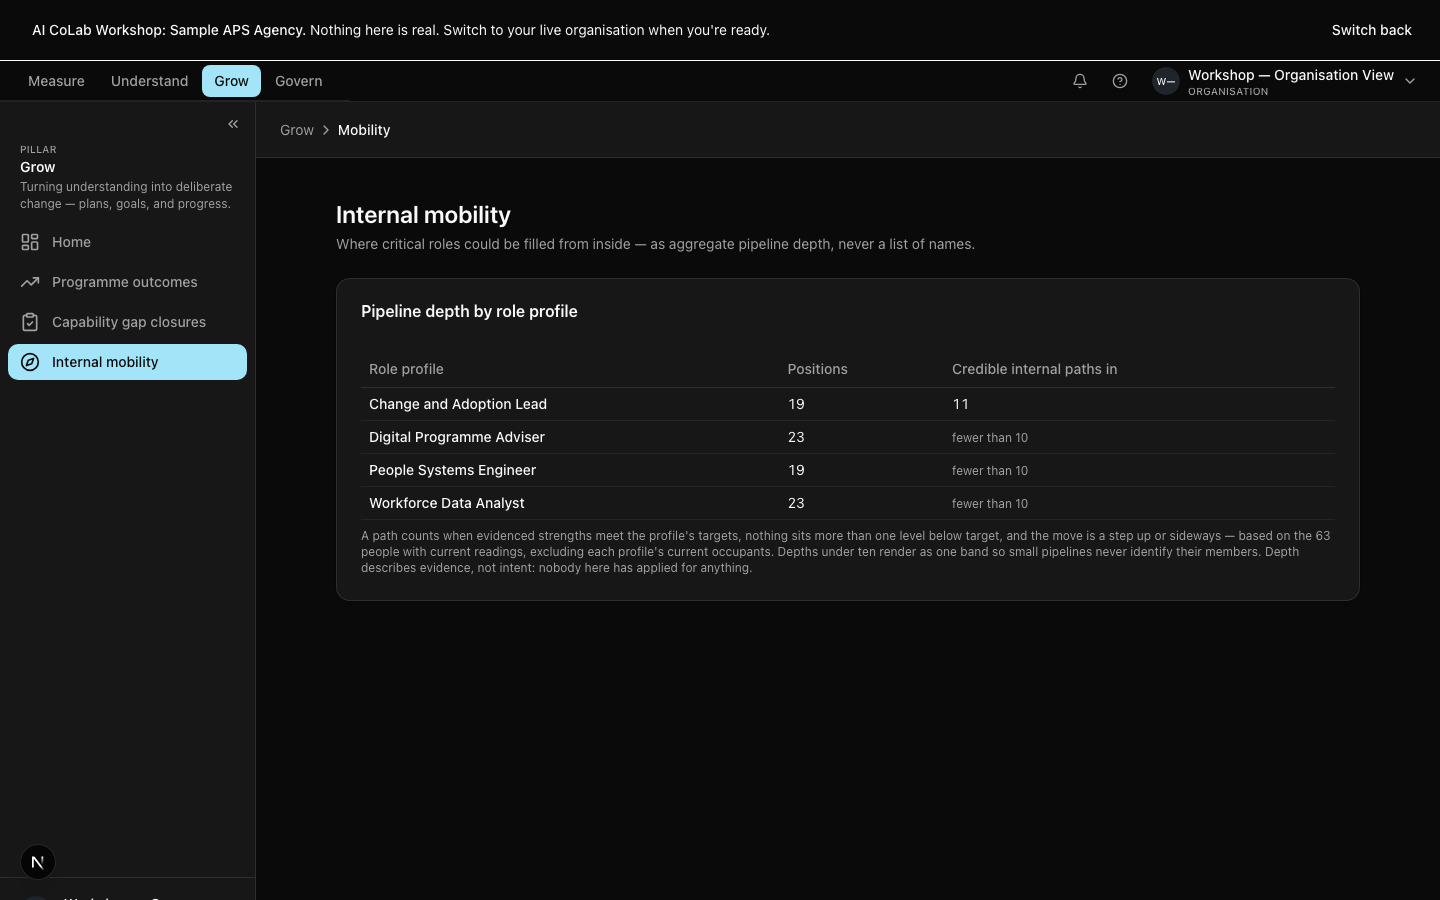Click the W— organisation avatar

tap(1166, 81)
